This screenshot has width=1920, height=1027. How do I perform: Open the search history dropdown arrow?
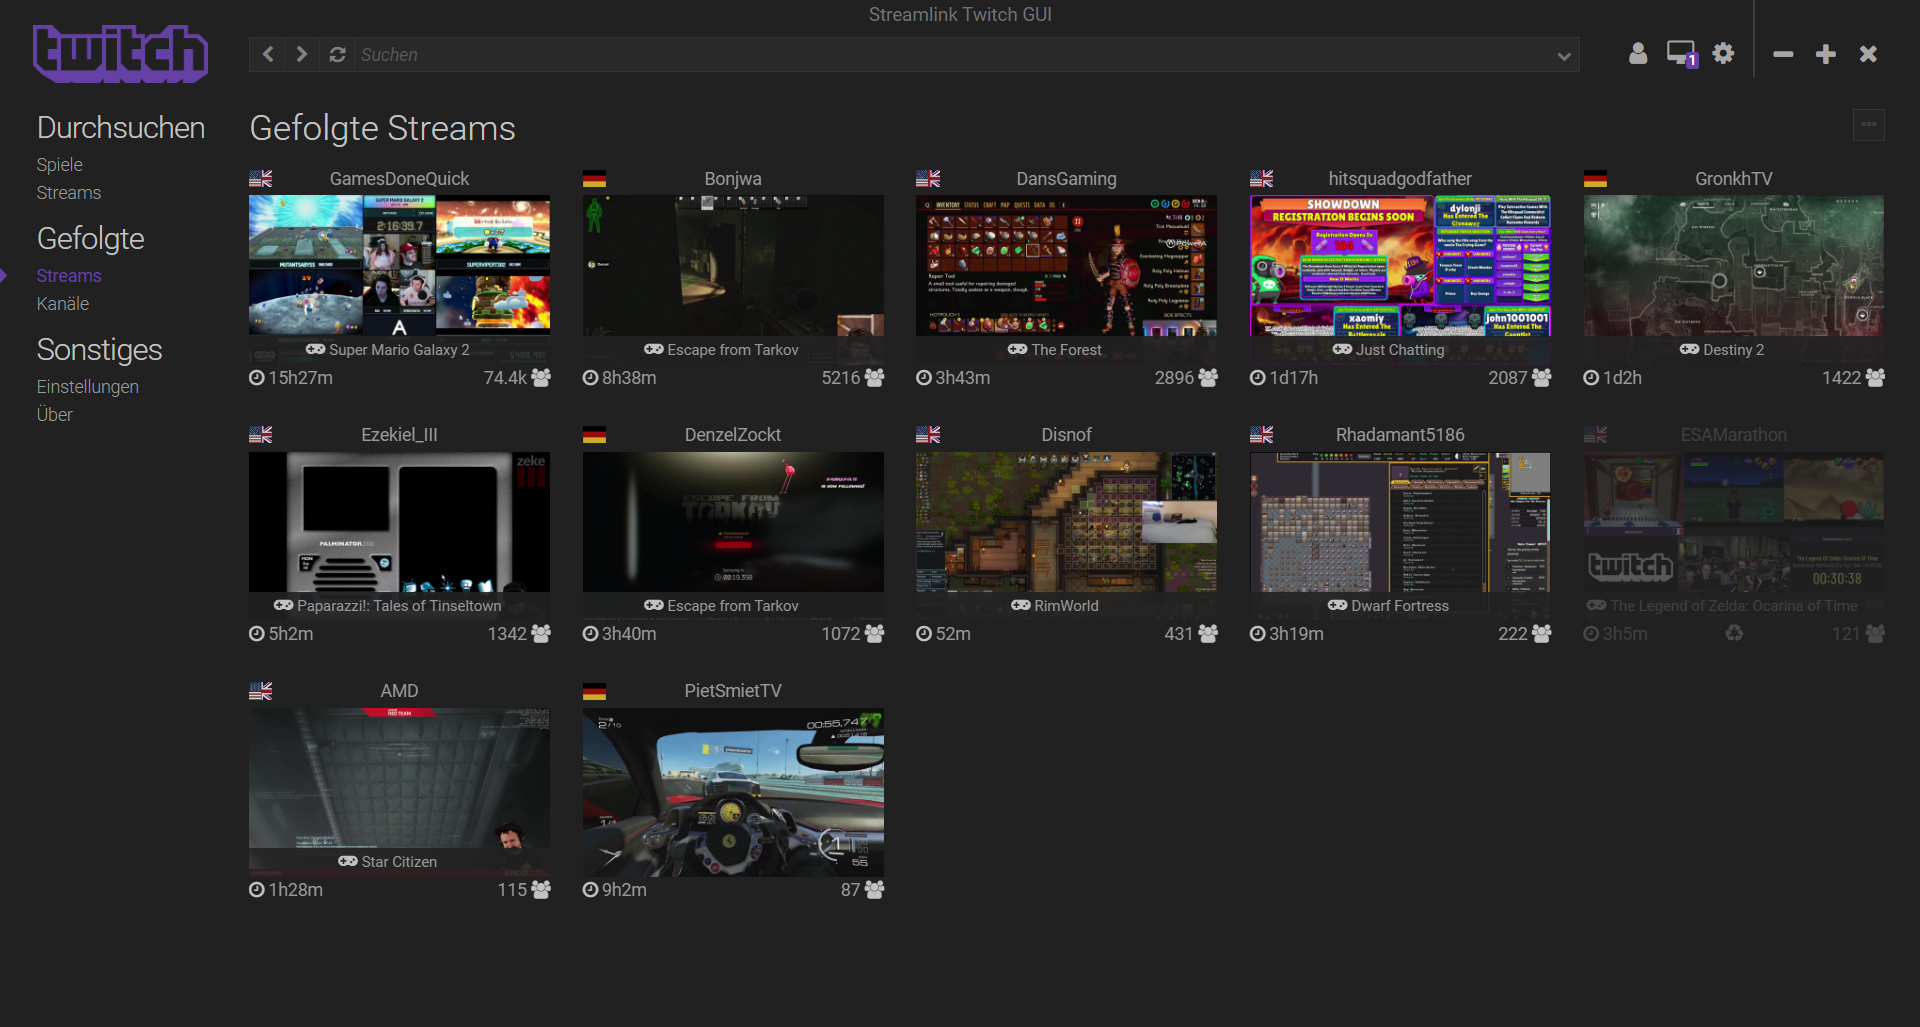pyautogui.click(x=1564, y=56)
